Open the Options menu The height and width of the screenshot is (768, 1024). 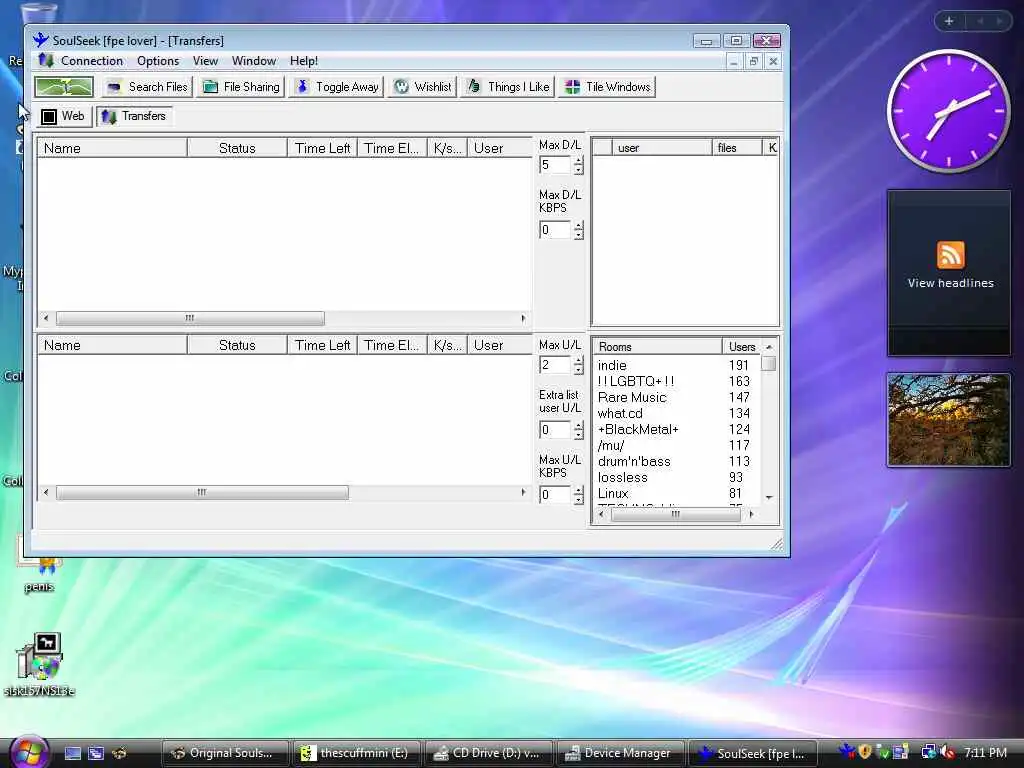coord(158,61)
